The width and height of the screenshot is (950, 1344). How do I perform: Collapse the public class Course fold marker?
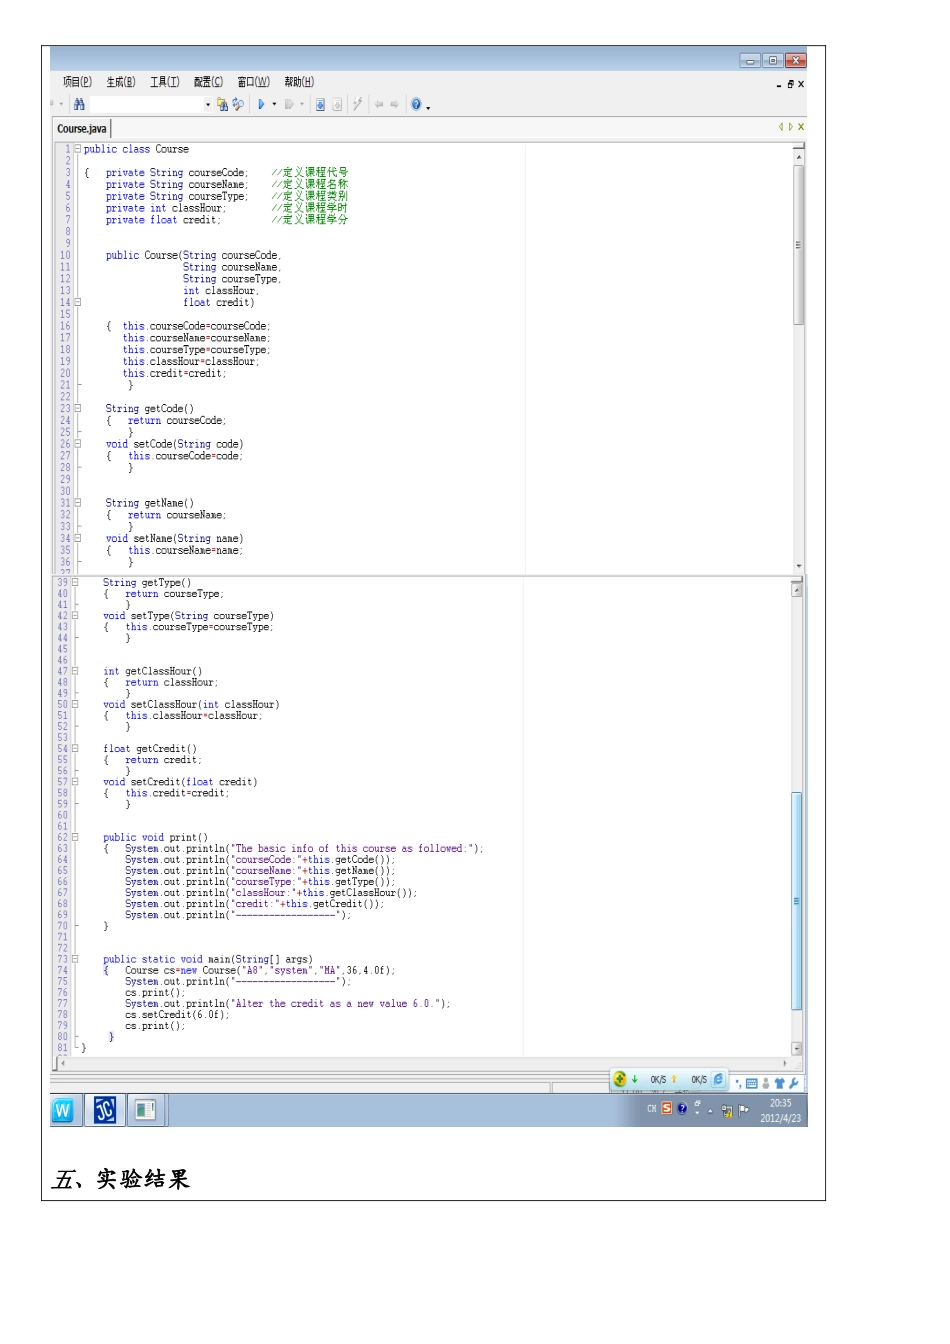(x=78, y=149)
